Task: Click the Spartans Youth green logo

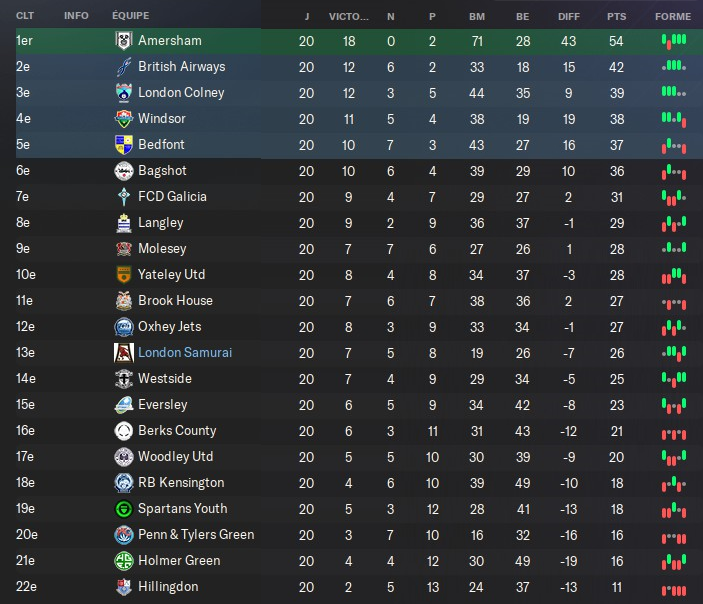Action: tap(123, 509)
